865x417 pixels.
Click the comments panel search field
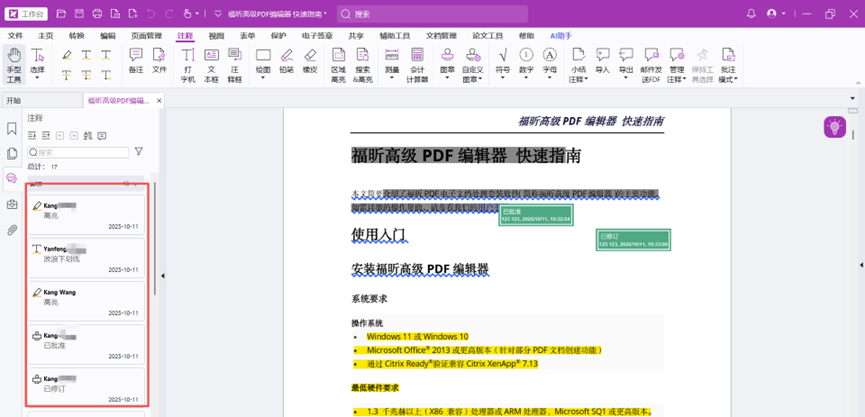coord(80,152)
